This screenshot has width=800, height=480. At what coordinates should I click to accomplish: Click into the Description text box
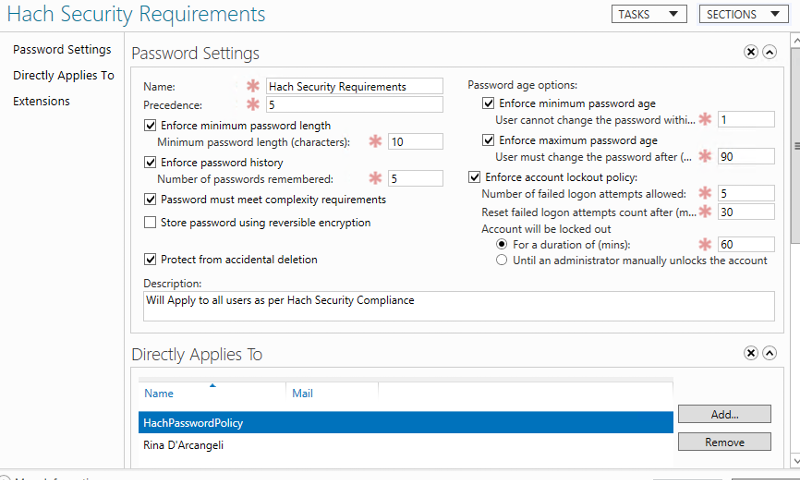coord(459,306)
